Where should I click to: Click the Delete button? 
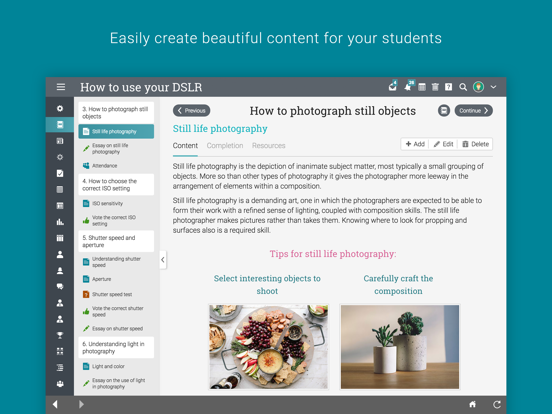(x=475, y=144)
